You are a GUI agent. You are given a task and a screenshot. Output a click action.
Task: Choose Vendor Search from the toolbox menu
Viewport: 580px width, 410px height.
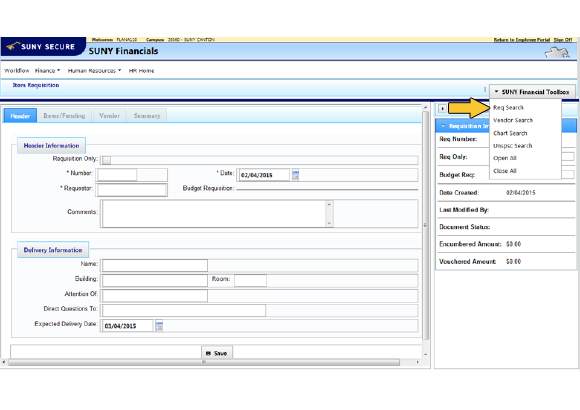[513, 120]
